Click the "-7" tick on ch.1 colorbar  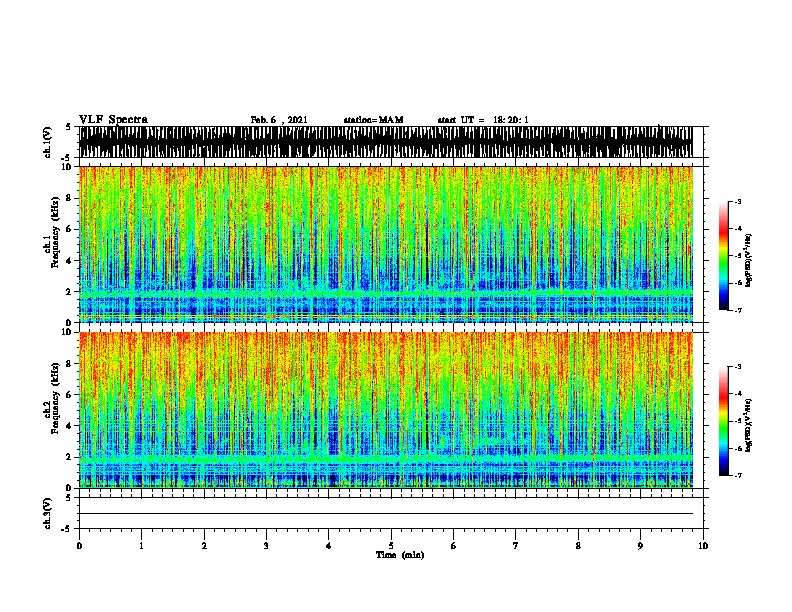pos(738,310)
